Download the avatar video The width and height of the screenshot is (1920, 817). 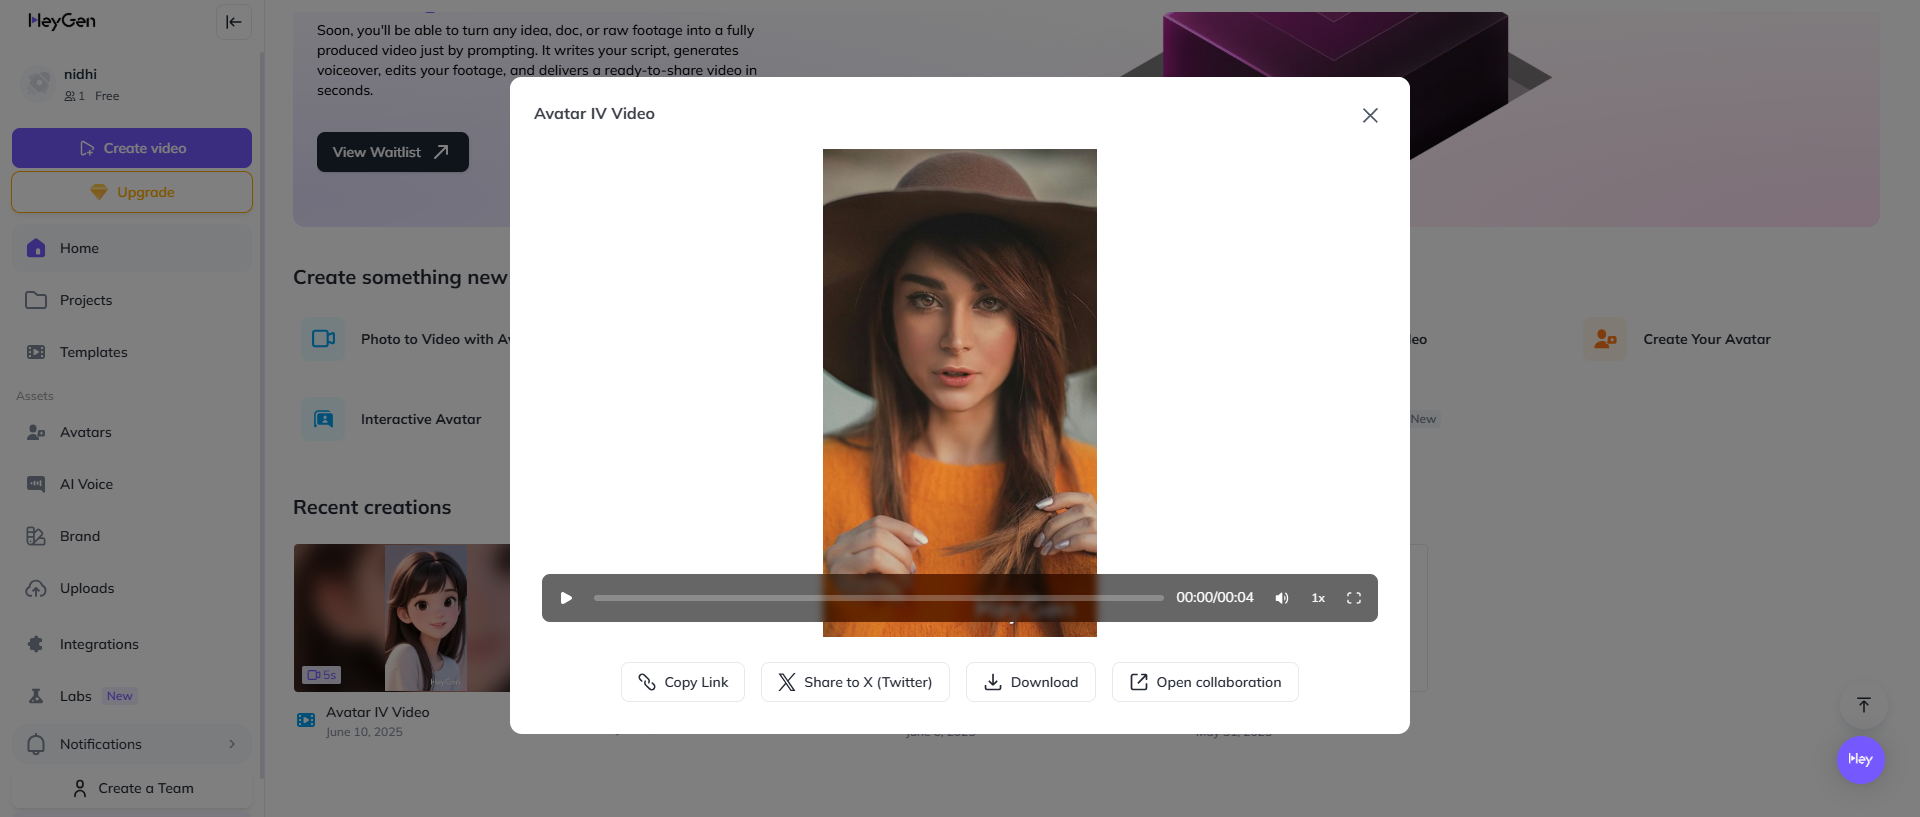coord(1030,682)
